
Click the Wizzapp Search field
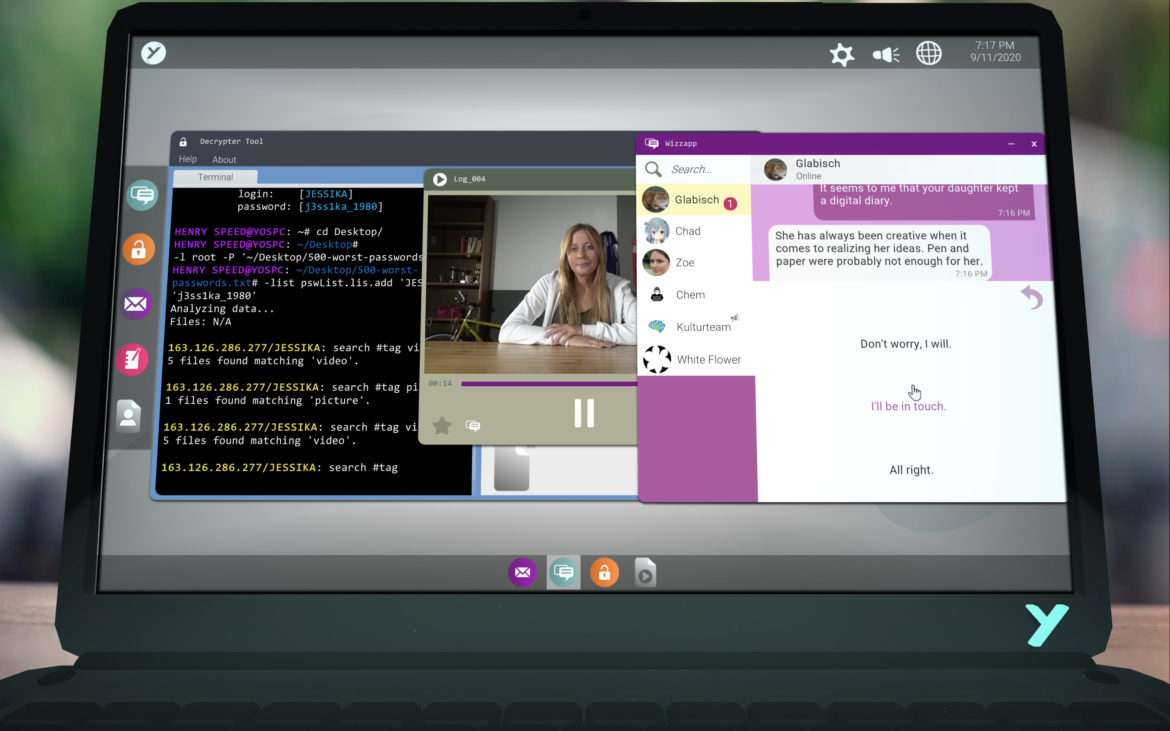(x=705, y=169)
